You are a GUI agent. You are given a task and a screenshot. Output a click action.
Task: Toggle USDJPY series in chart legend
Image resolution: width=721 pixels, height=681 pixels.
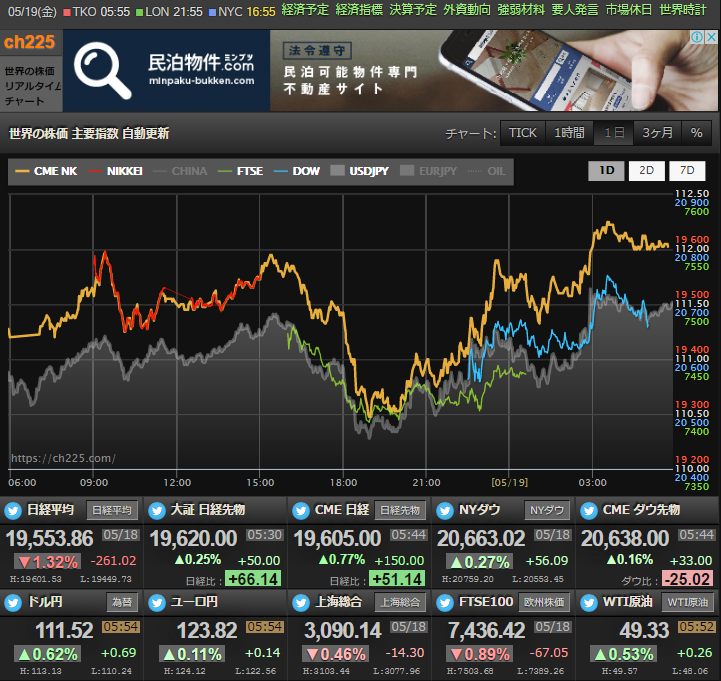pyautogui.click(x=360, y=171)
